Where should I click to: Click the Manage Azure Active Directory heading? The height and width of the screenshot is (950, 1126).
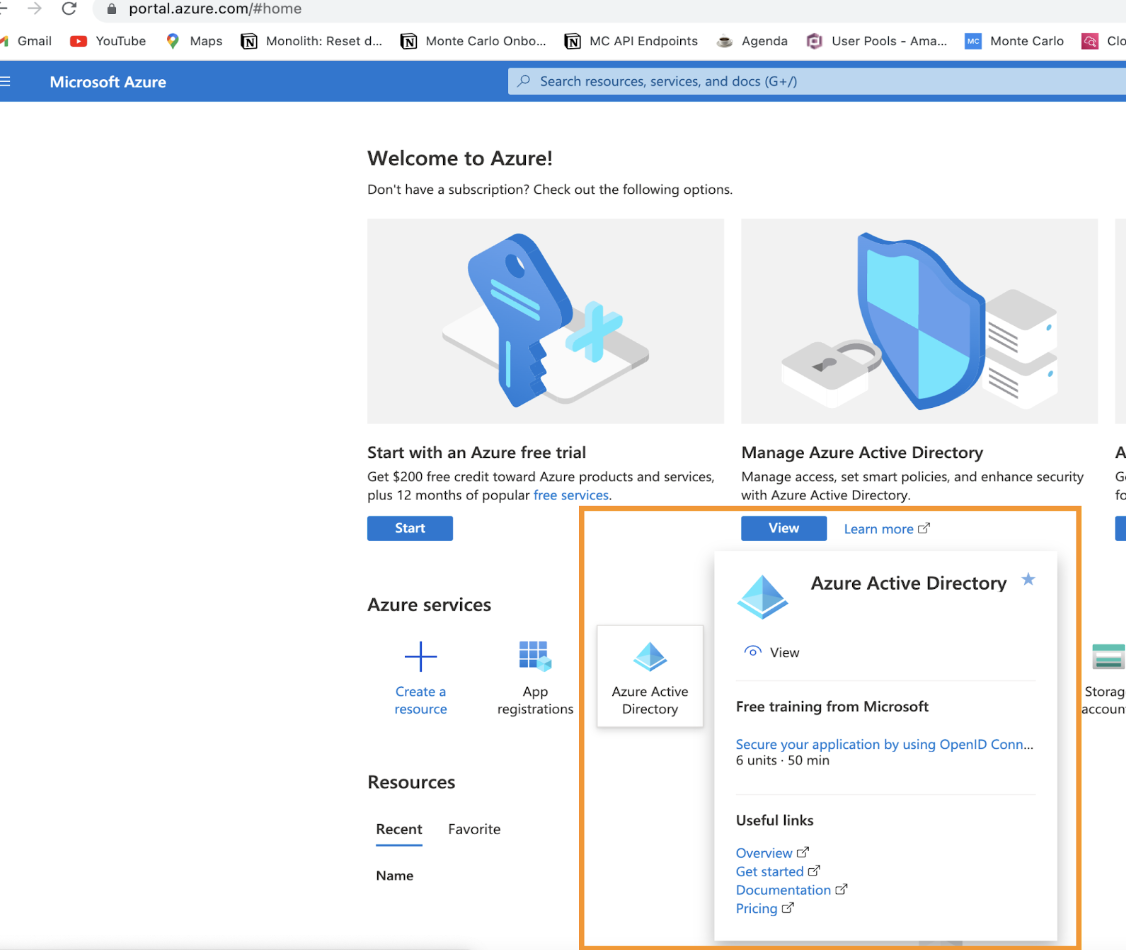(862, 452)
